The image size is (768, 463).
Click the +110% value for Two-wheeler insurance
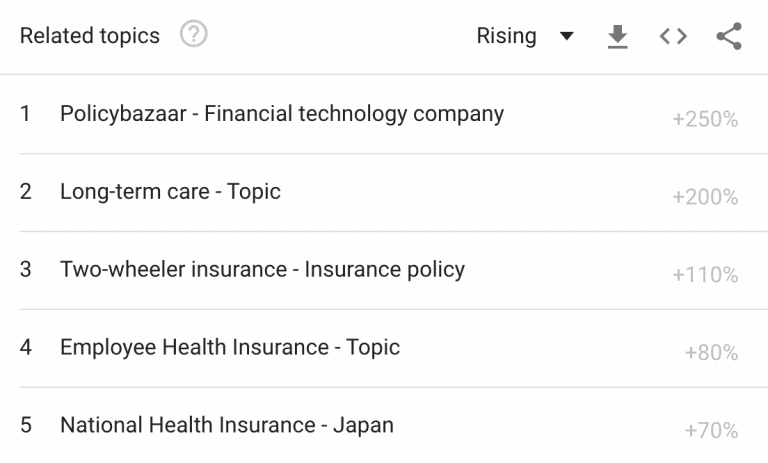(705, 275)
